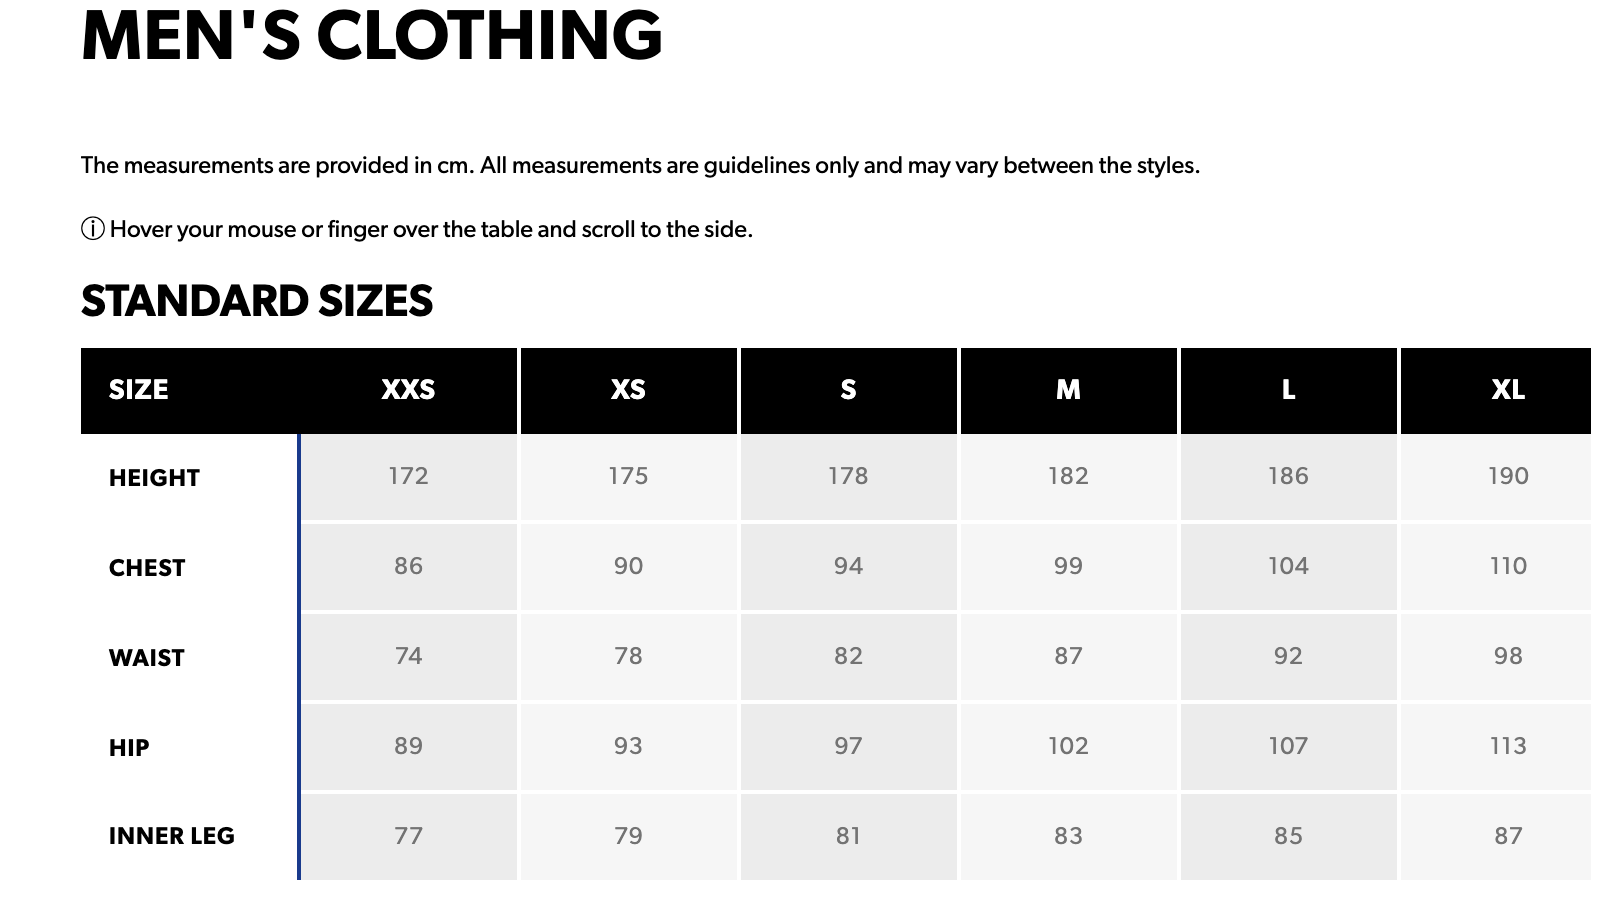Screen dimensions: 1620x906
Task: Select the XXS size column header
Action: coord(408,390)
